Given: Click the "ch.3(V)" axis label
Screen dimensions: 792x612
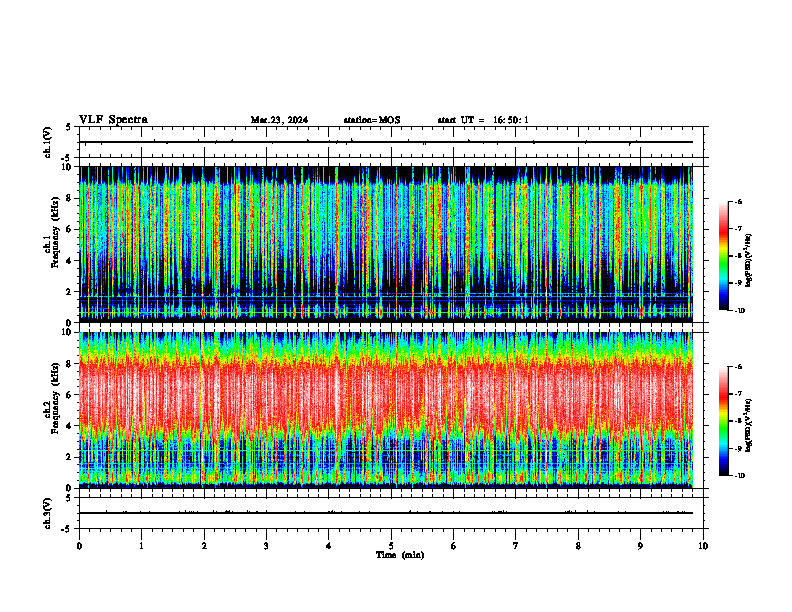Looking at the screenshot, I should [x=48, y=513].
